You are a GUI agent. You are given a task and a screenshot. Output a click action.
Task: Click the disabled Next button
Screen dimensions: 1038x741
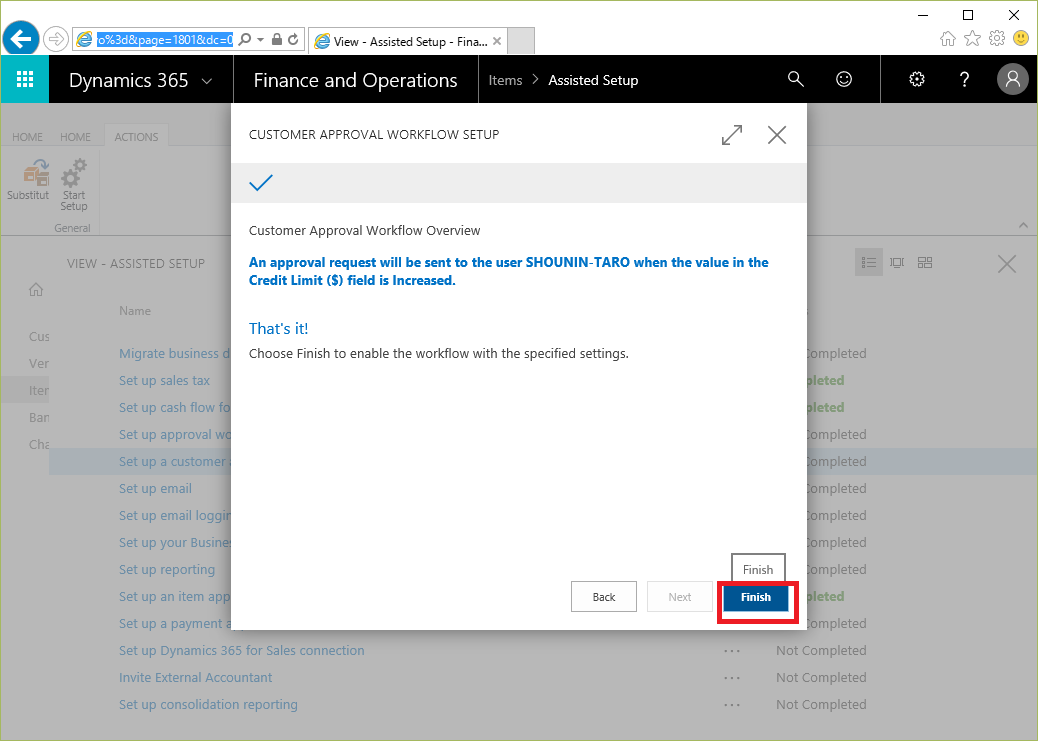(680, 597)
